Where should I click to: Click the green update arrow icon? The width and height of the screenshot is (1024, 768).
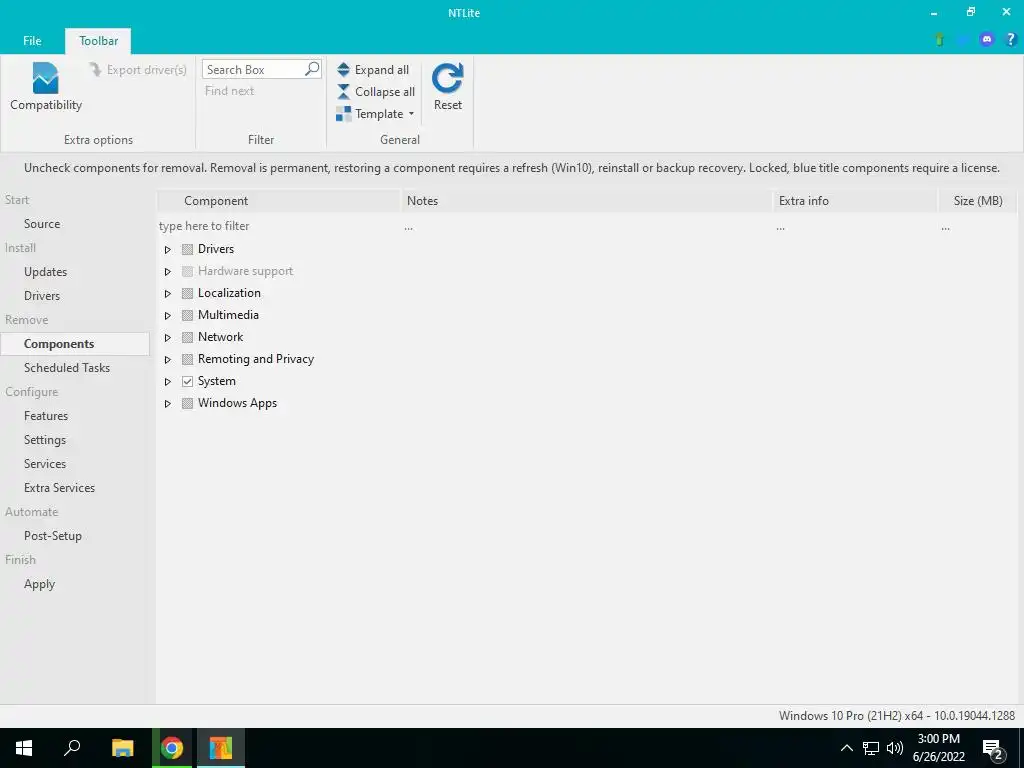(x=940, y=40)
